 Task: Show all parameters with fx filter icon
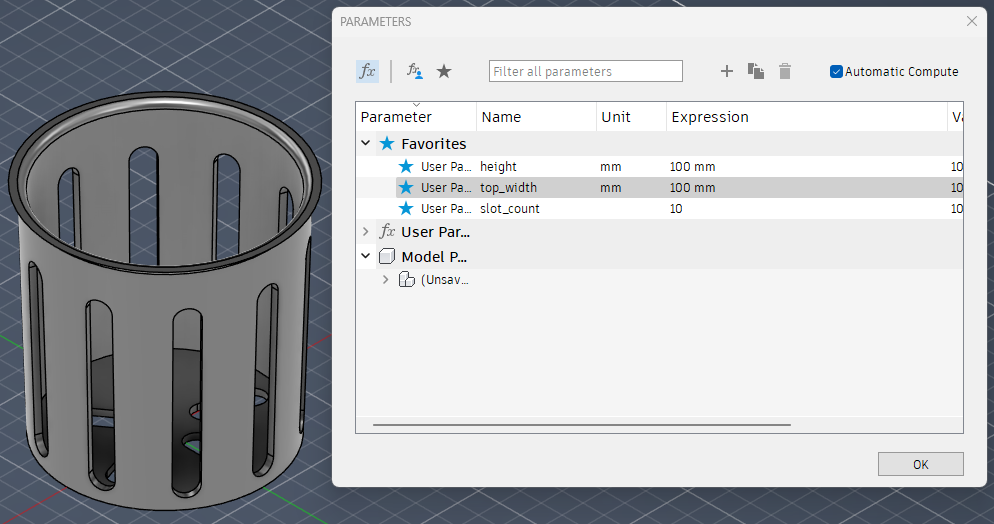(367, 71)
